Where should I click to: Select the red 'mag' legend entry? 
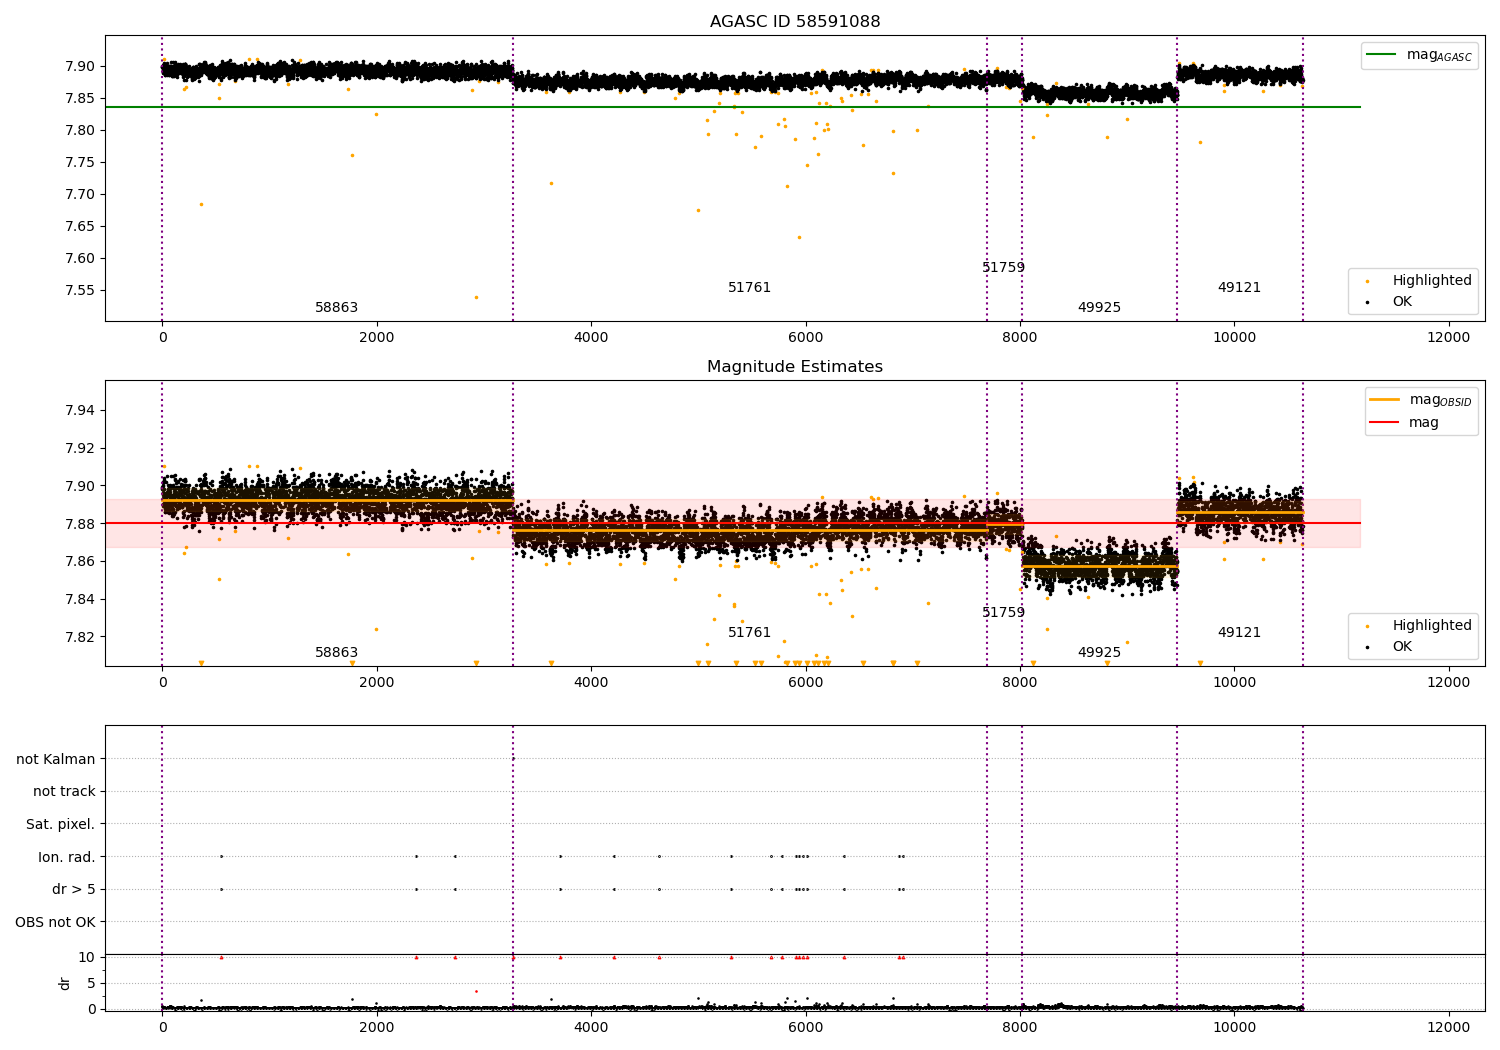pyautogui.click(x=1404, y=423)
